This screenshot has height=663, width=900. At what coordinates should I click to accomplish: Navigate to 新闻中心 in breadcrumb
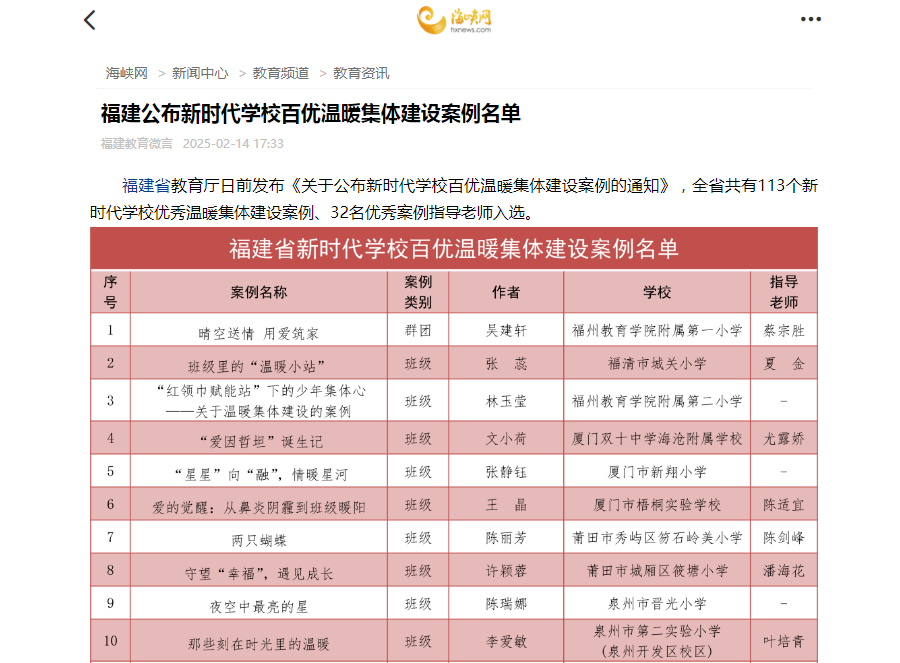[200, 73]
